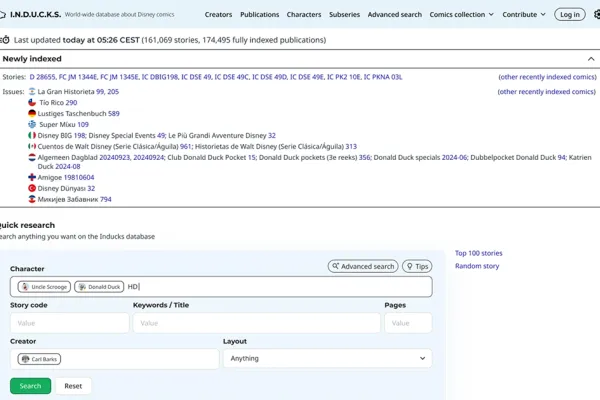
Task: Click the clock icon beside Last updated
Action: click(5, 40)
